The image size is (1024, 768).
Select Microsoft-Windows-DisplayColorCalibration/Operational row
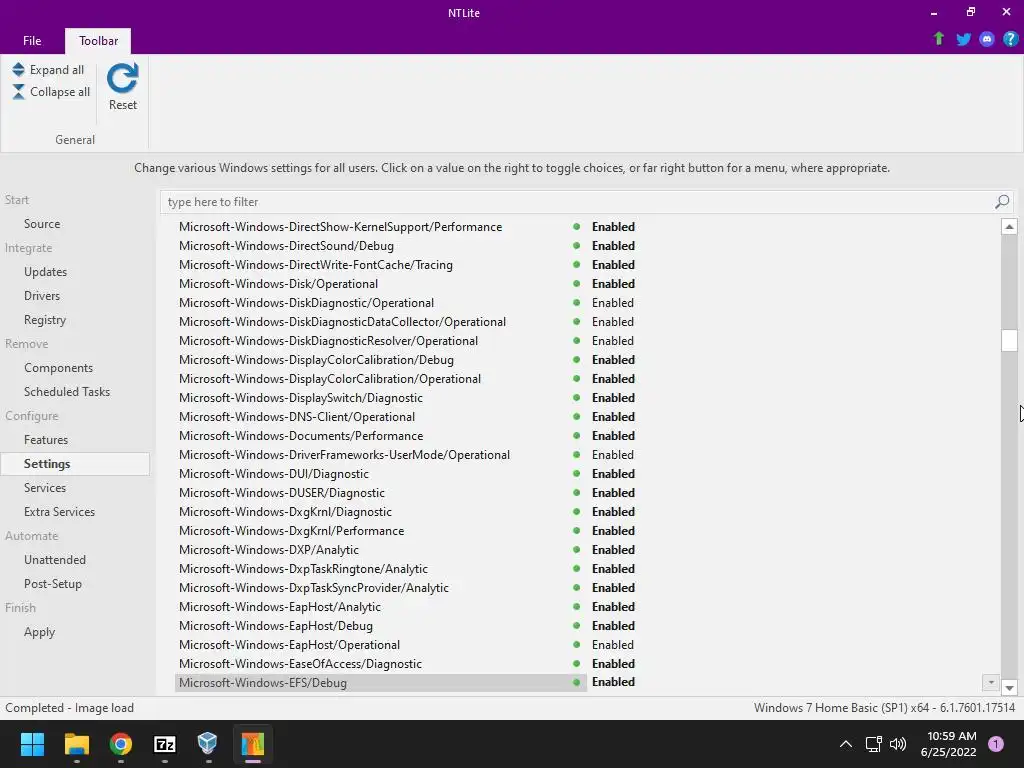330,379
